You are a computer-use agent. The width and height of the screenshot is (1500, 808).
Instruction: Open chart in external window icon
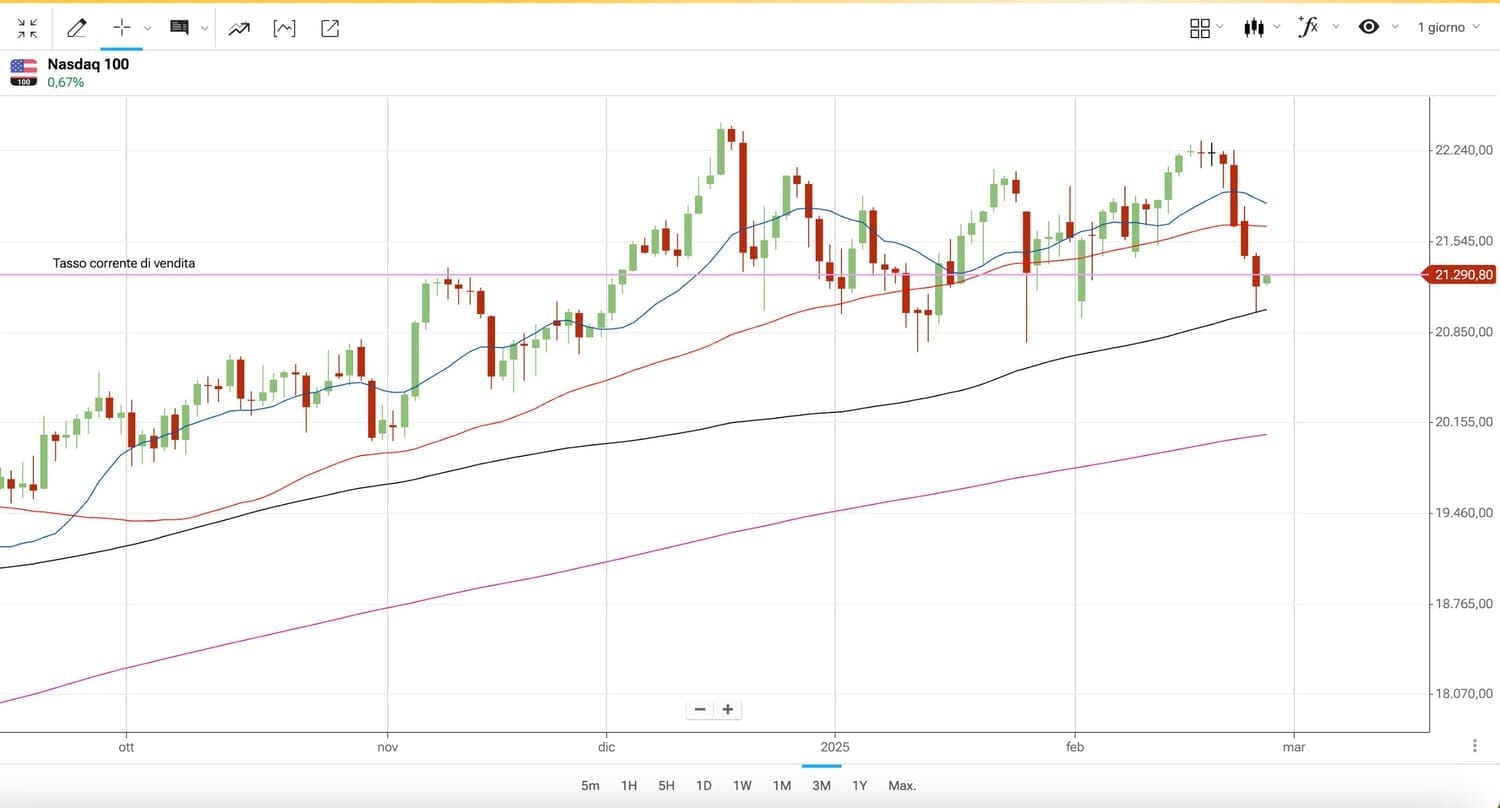pos(330,28)
